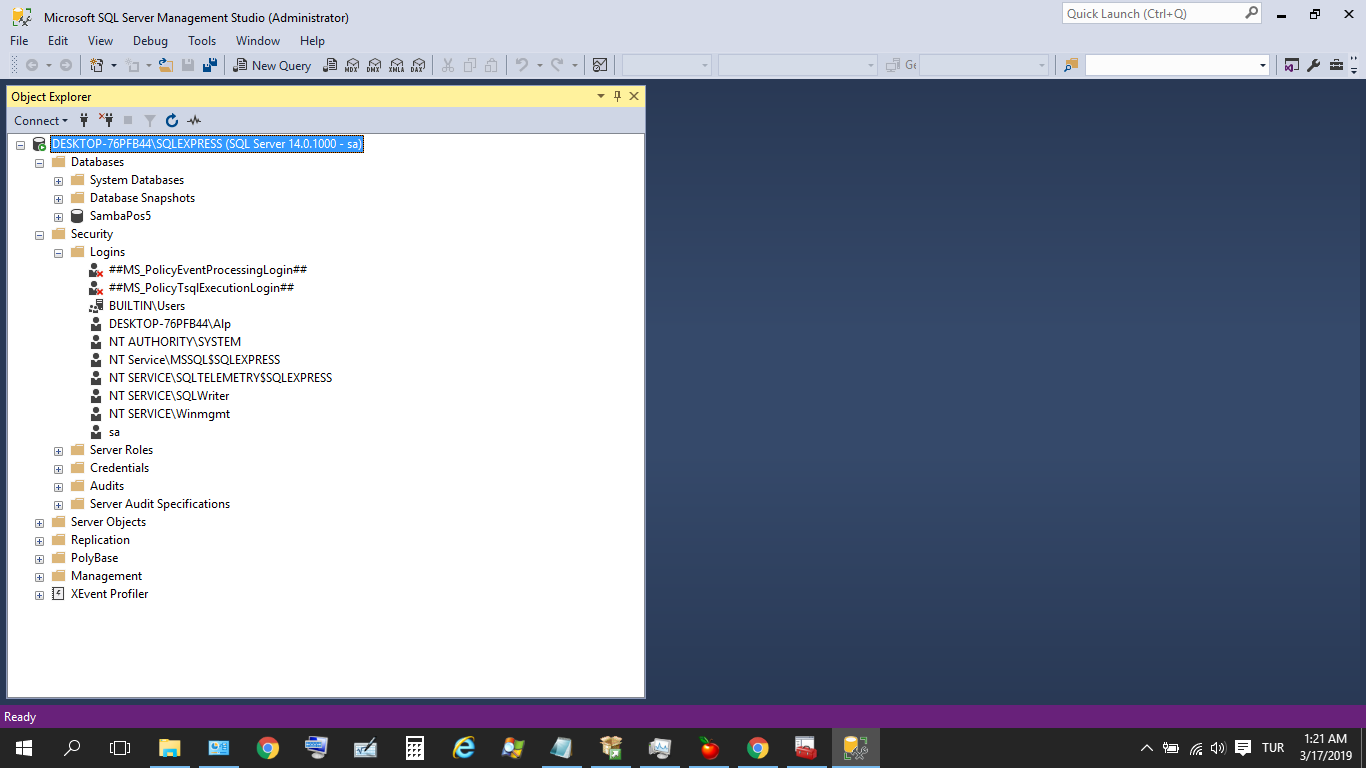Expand the Server Roles folder
The image size is (1366, 768).
coord(58,451)
